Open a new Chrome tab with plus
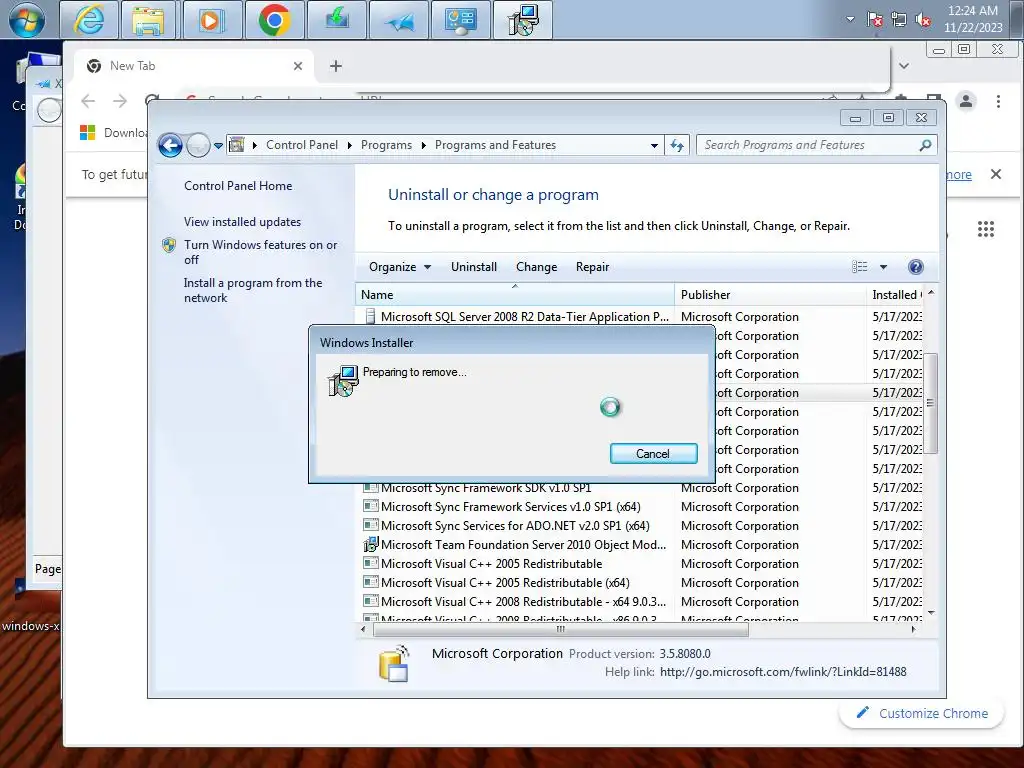 click(336, 66)
